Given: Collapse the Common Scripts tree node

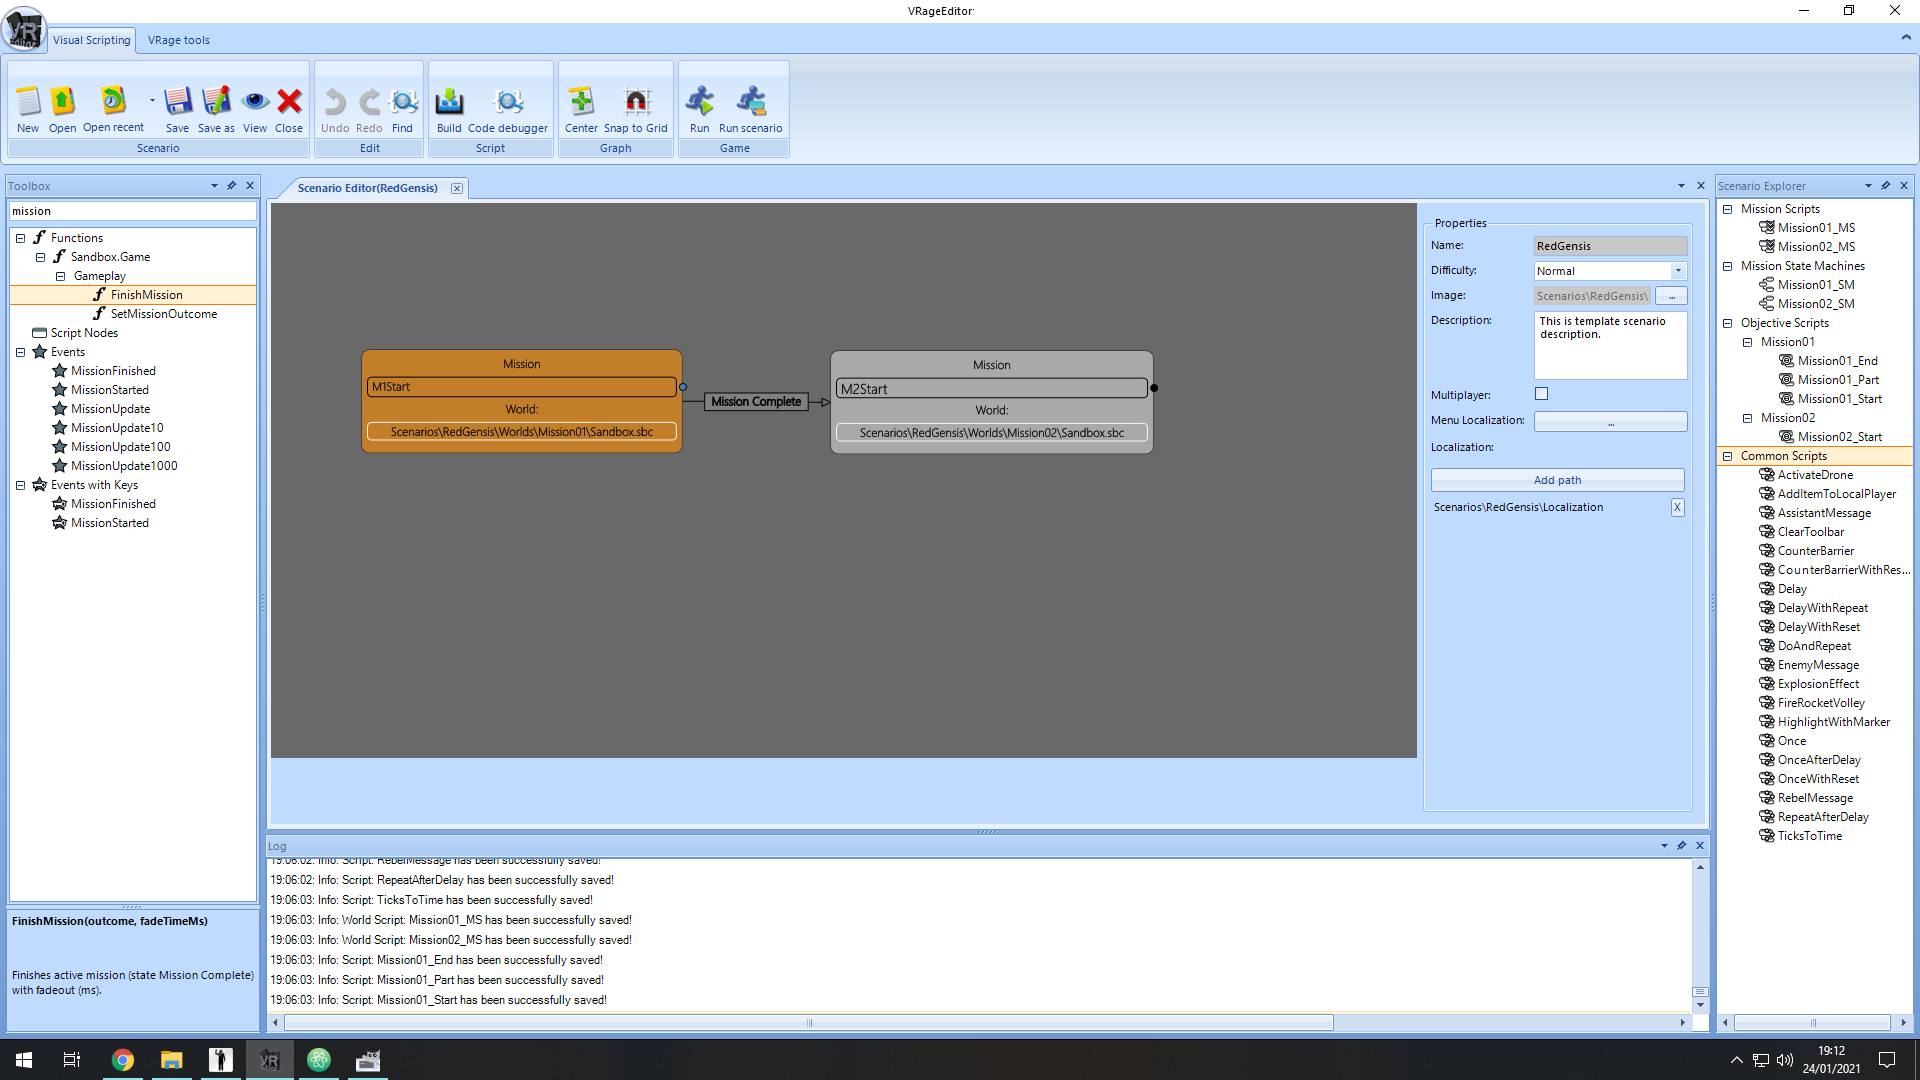Looking at the screenshot, I should 1727,456.
